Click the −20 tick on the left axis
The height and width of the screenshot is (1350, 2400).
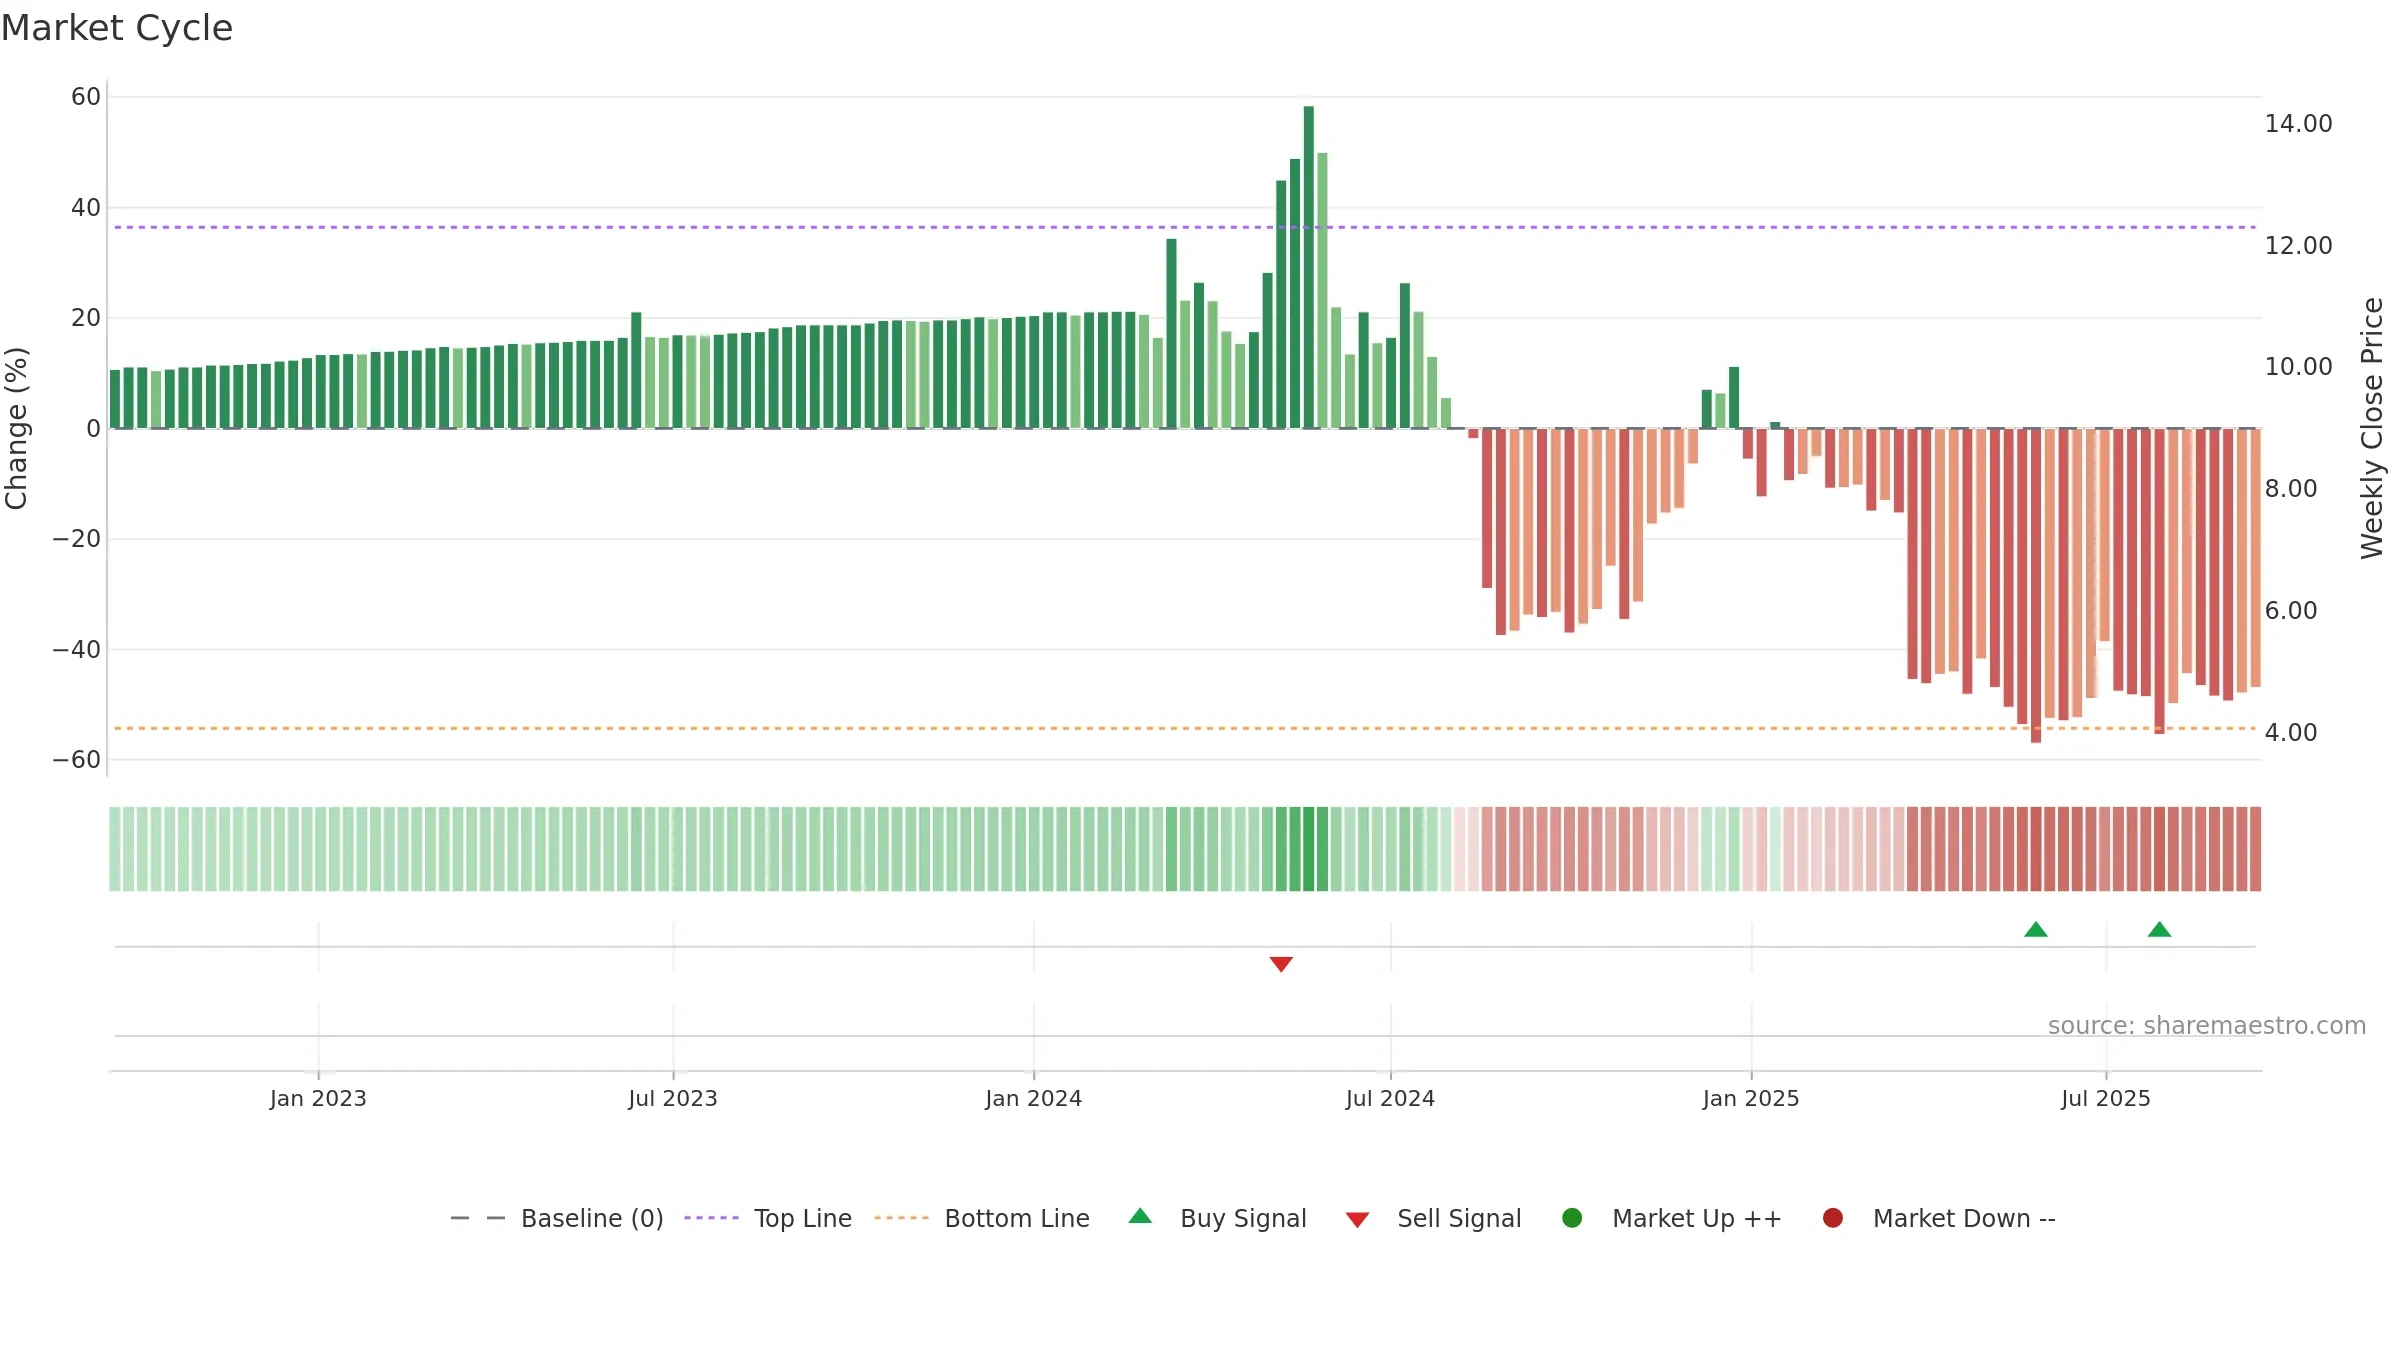(x=77, y=539)
